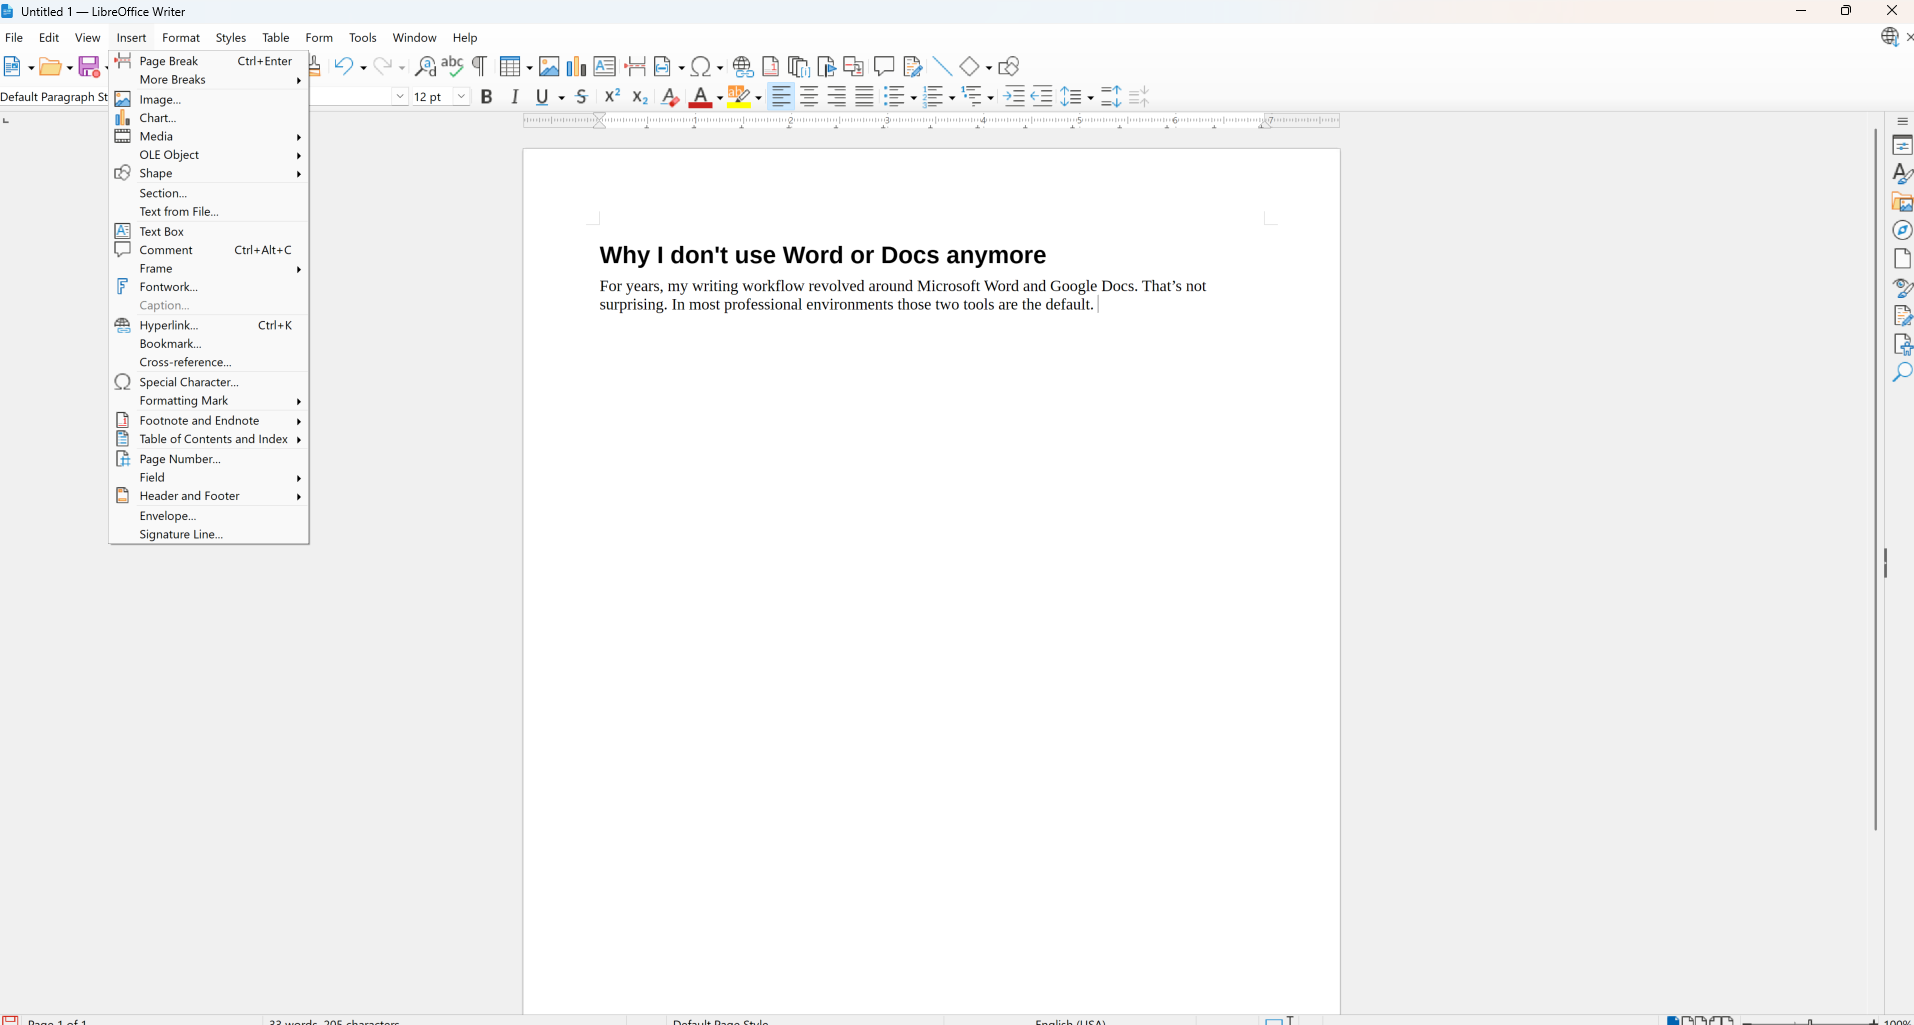Screen dimensions: 1914x1025
Task: Apply red font color swatch
Action: coord(700,97)
